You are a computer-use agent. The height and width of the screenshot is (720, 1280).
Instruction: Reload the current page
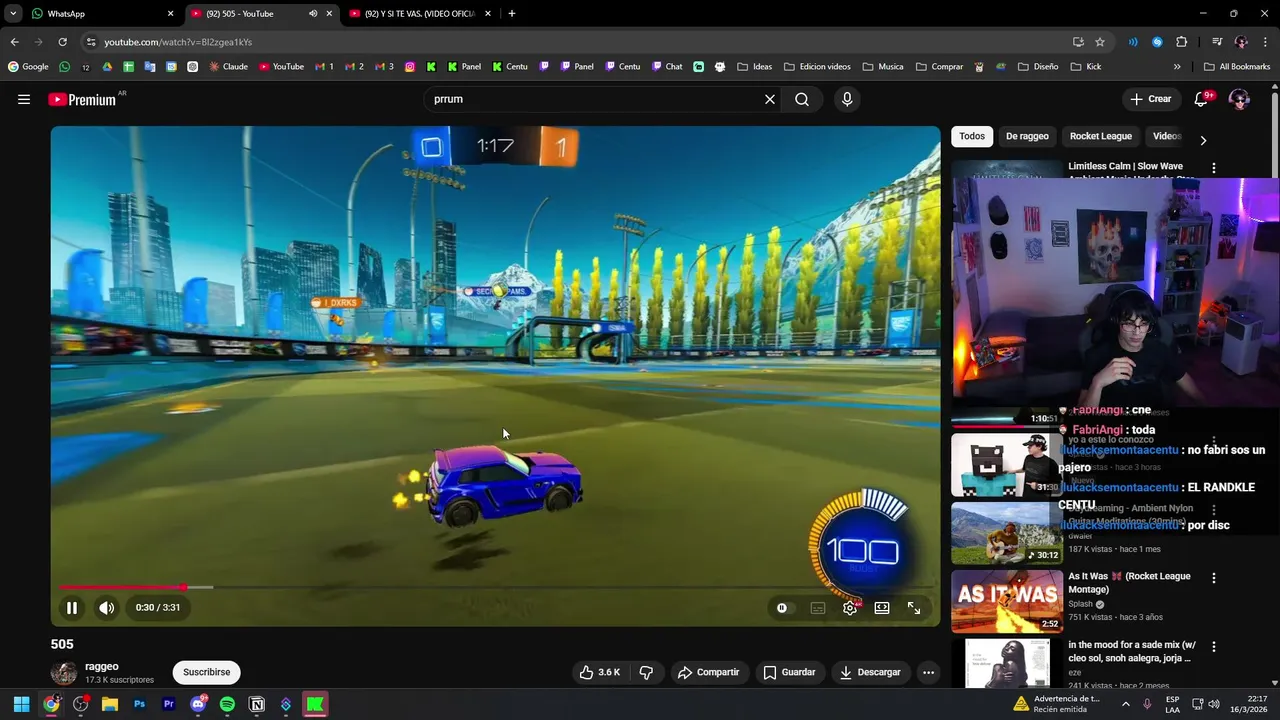coord(62,42)
